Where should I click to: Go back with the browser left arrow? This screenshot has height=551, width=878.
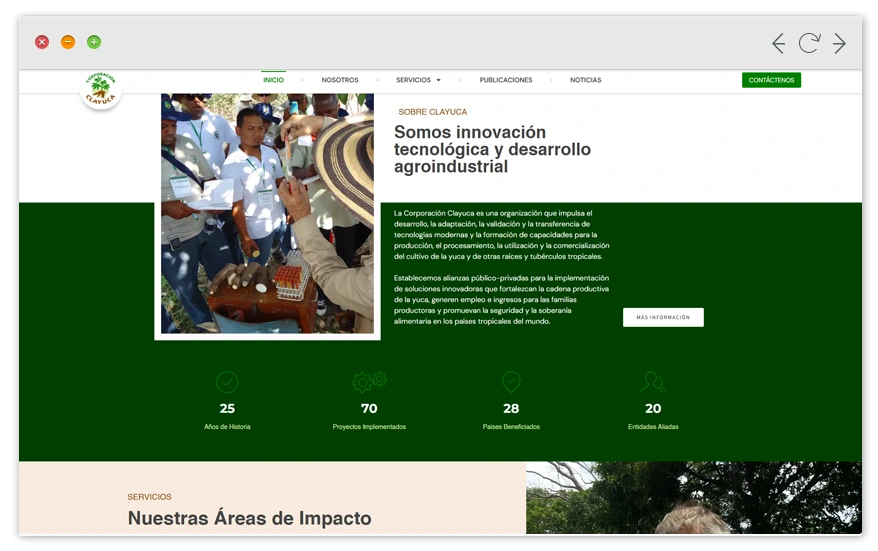[x=778, y=43]
